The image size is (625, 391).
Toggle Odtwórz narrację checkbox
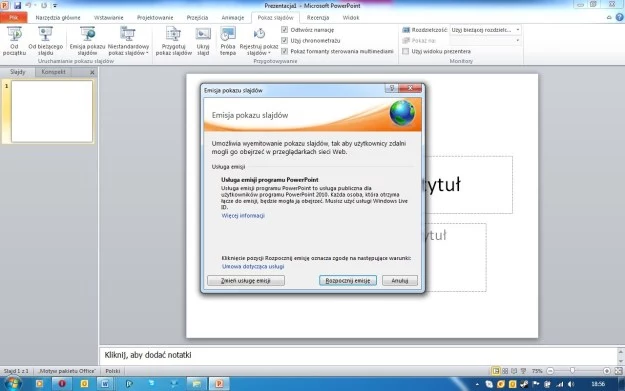pos(284,30)
